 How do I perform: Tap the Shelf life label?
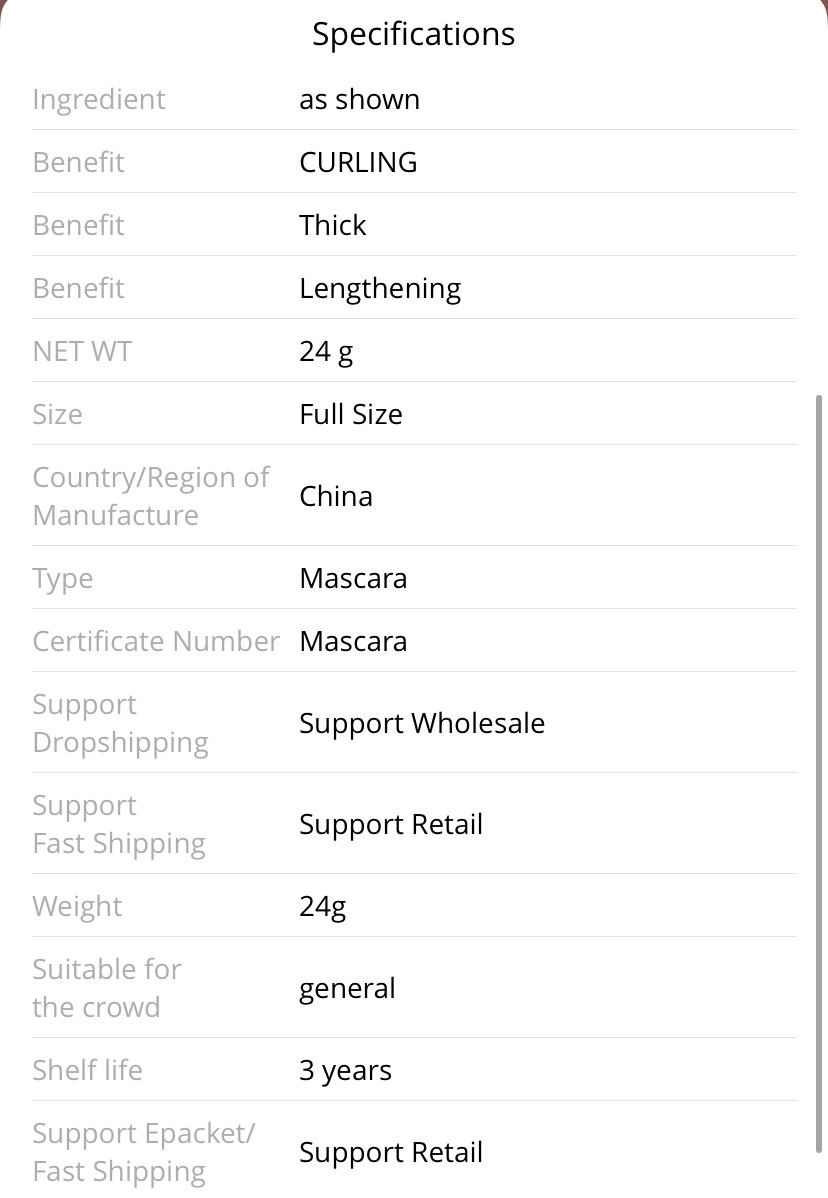click(x=88, y=1070)
